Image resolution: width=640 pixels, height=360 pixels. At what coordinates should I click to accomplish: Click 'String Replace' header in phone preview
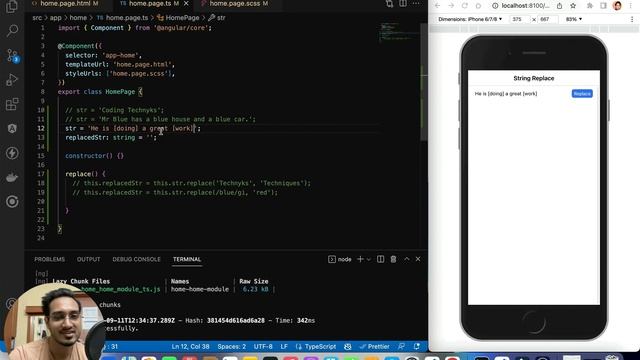coord(533,78)
